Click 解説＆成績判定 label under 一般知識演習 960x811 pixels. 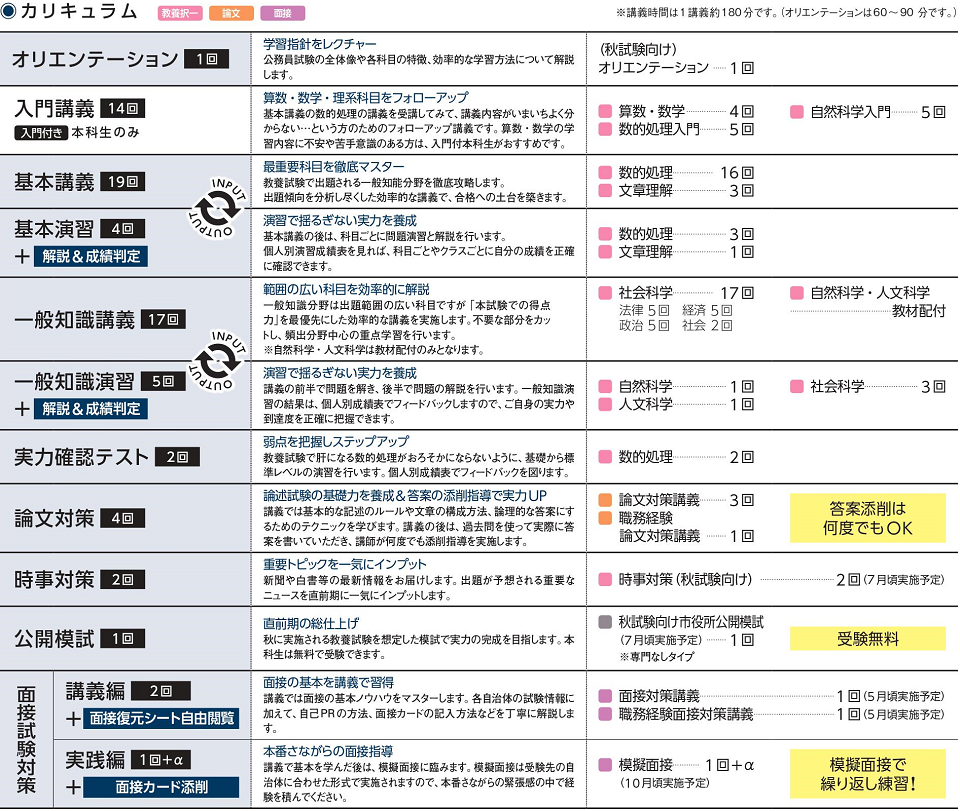(90, 408)
